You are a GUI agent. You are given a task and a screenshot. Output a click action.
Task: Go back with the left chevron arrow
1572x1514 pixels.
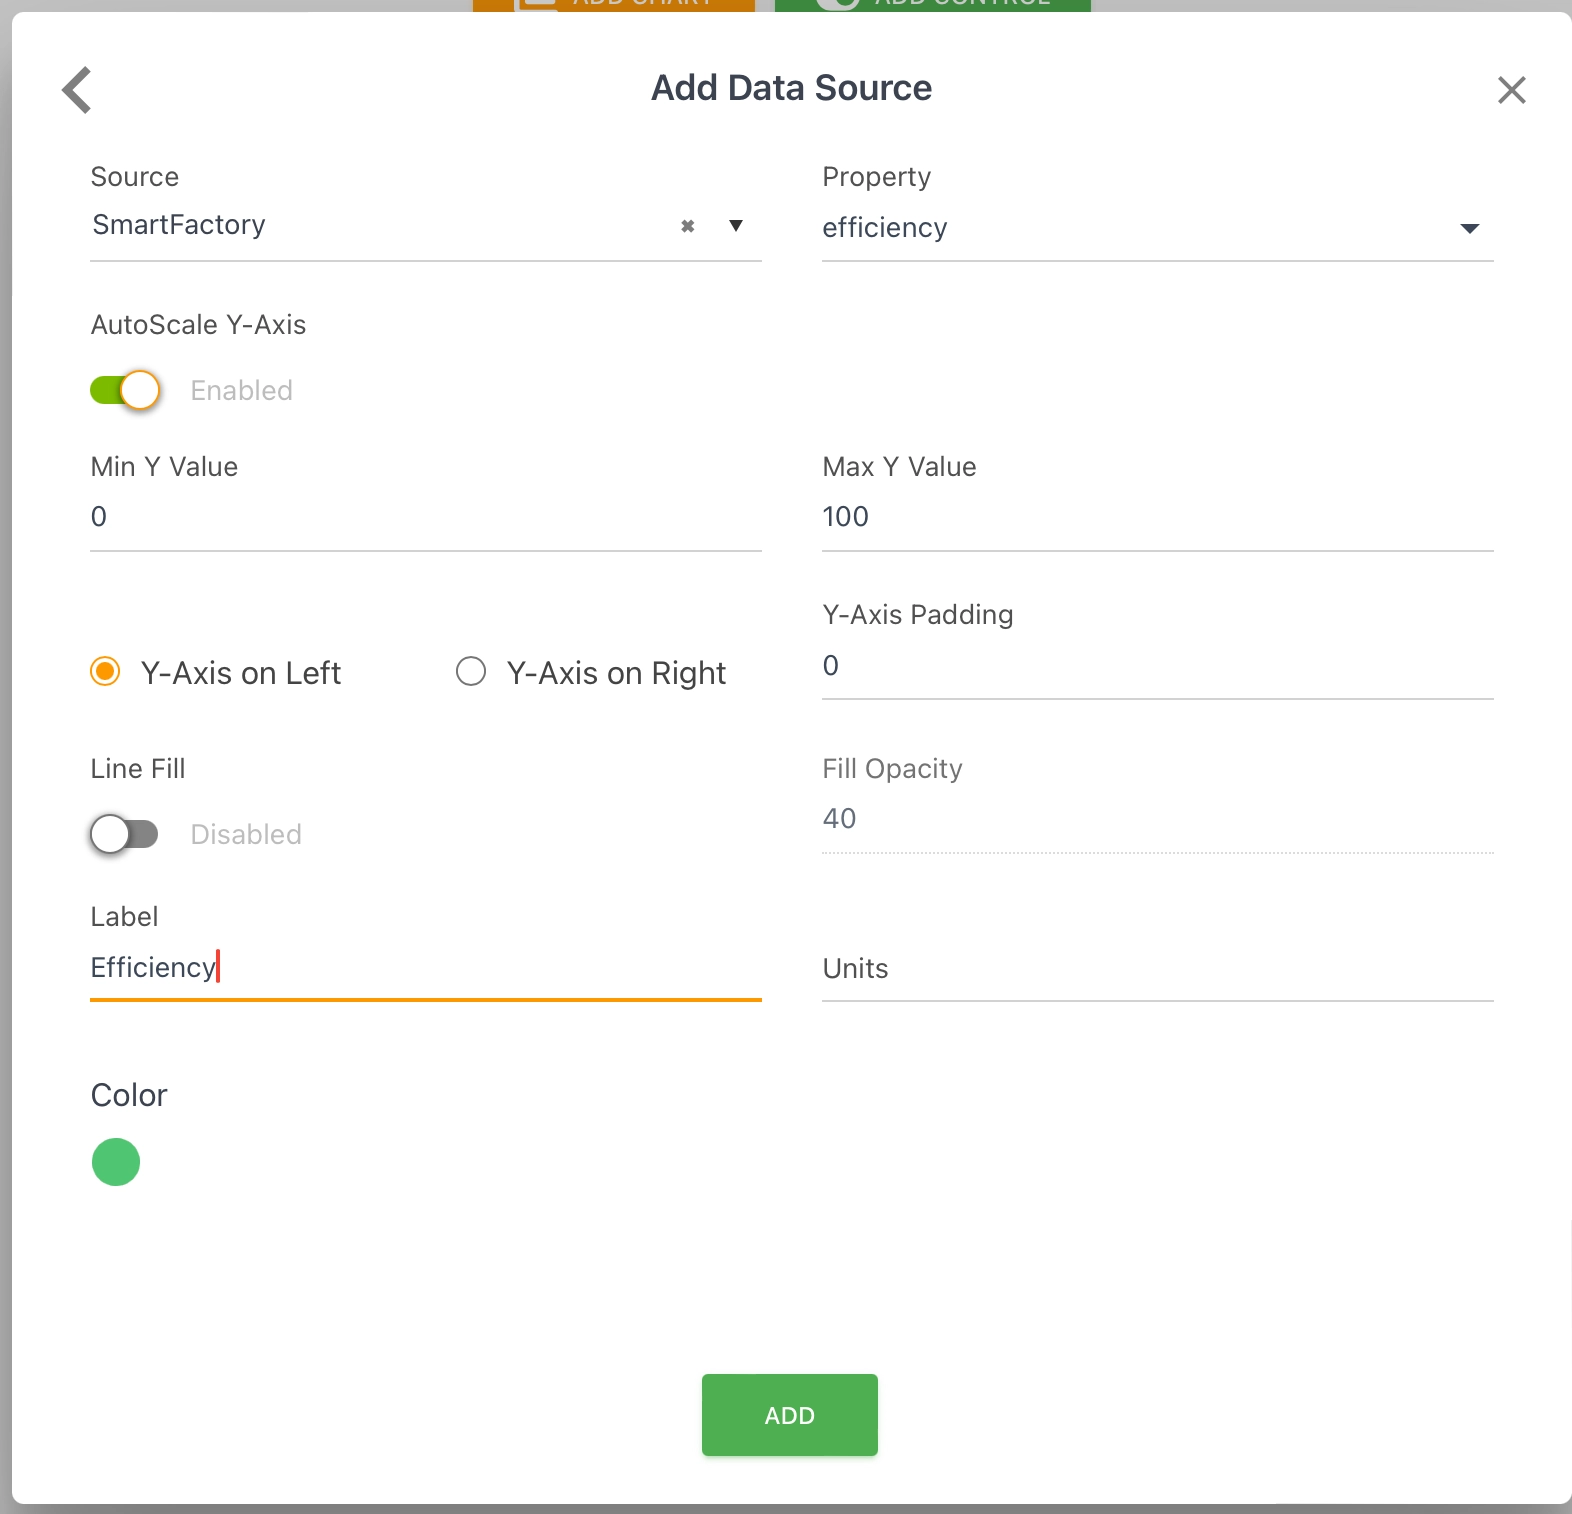(77, 90)
